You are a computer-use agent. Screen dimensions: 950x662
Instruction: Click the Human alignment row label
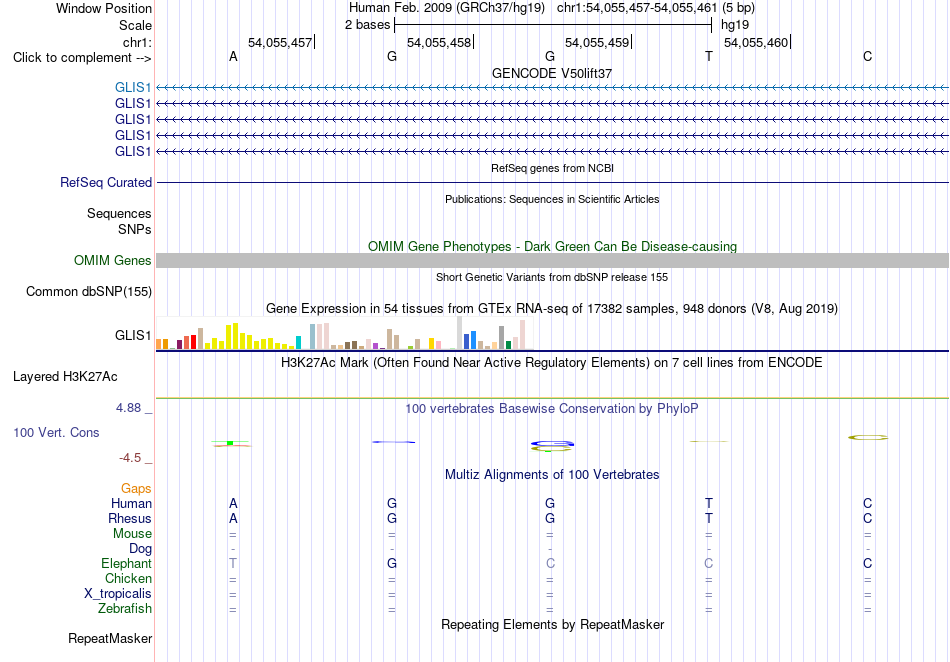[x=131, y=503]
